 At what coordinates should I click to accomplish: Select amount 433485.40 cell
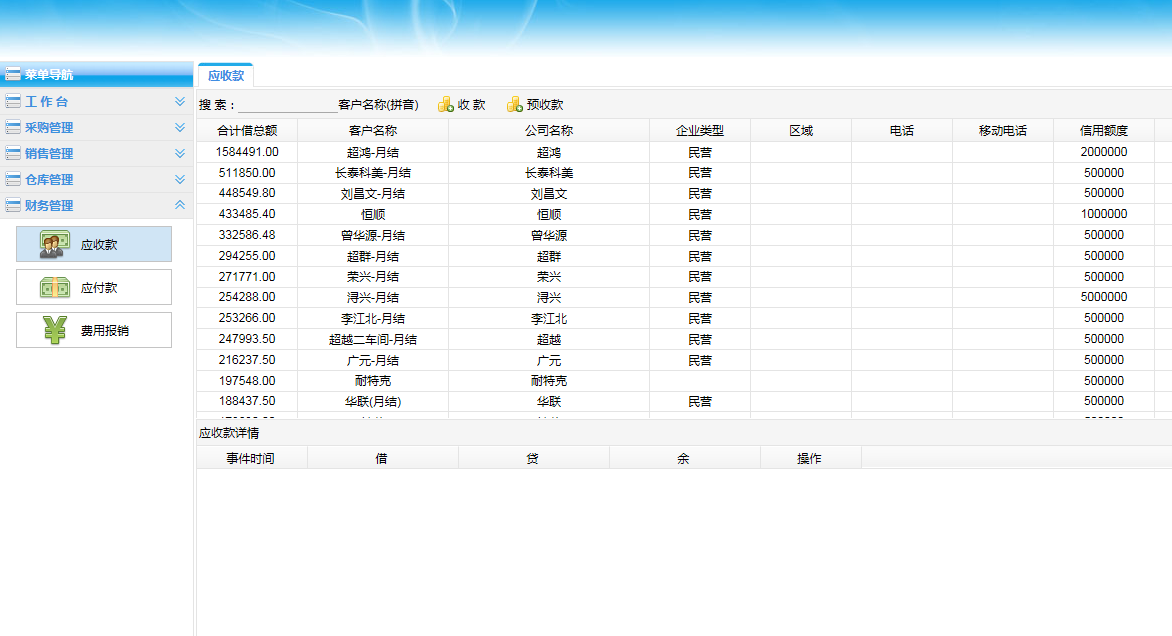tap(247, 214)
